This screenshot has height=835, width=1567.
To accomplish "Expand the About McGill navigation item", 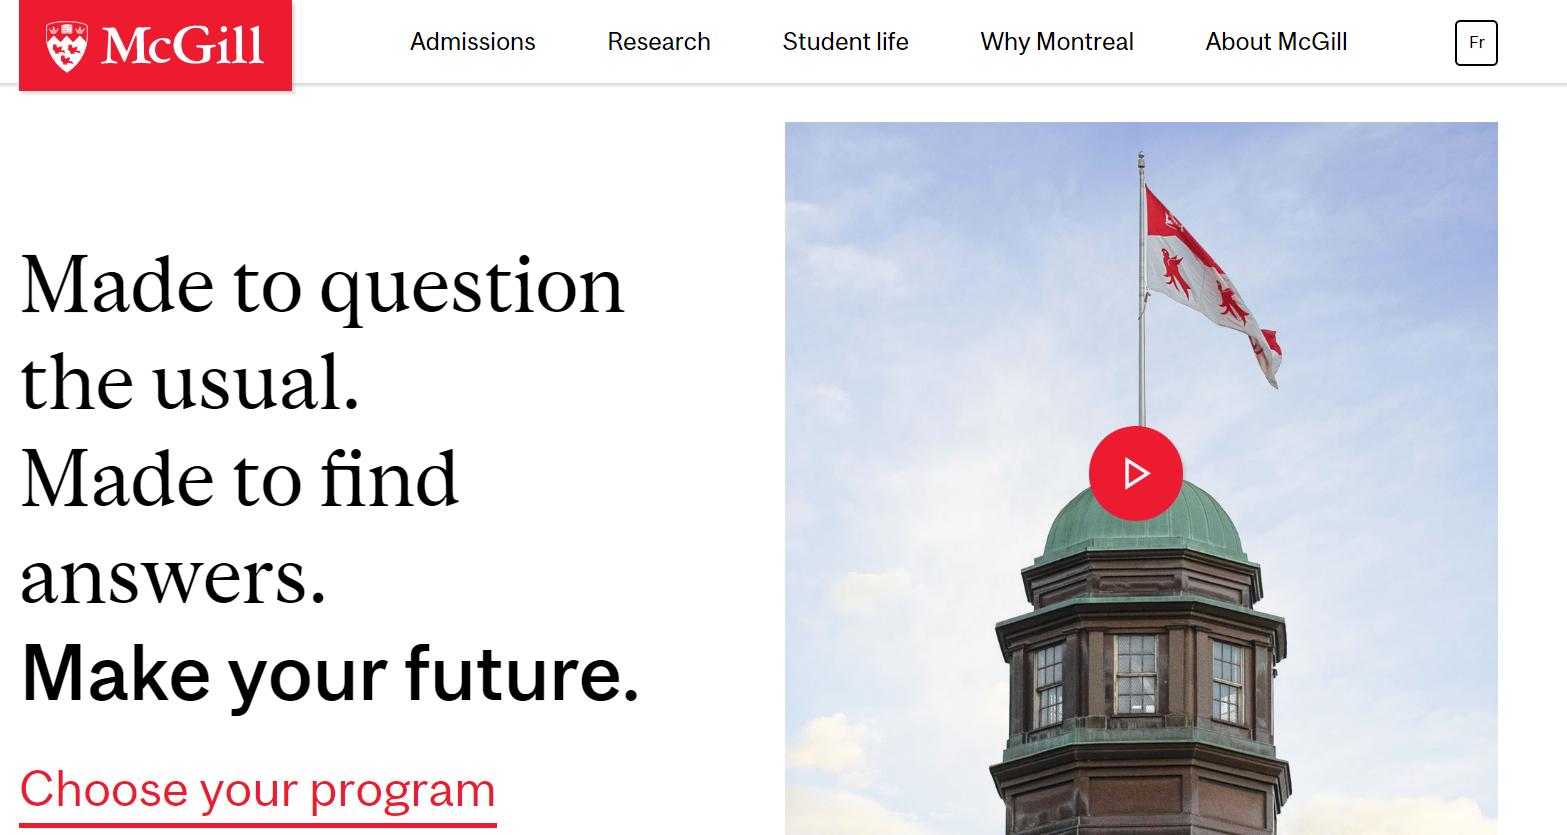I will pyautogui.click(x=1276, y=42).
